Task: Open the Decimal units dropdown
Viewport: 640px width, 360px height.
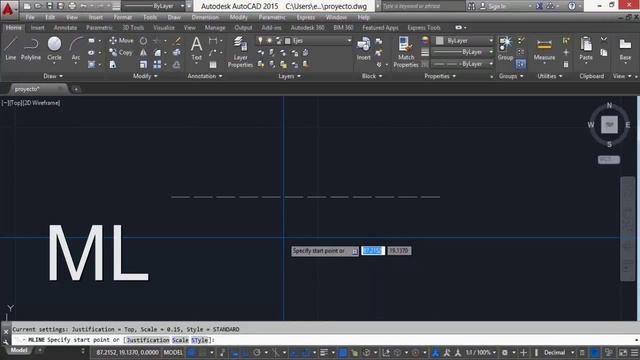Action: click(558, 352)
